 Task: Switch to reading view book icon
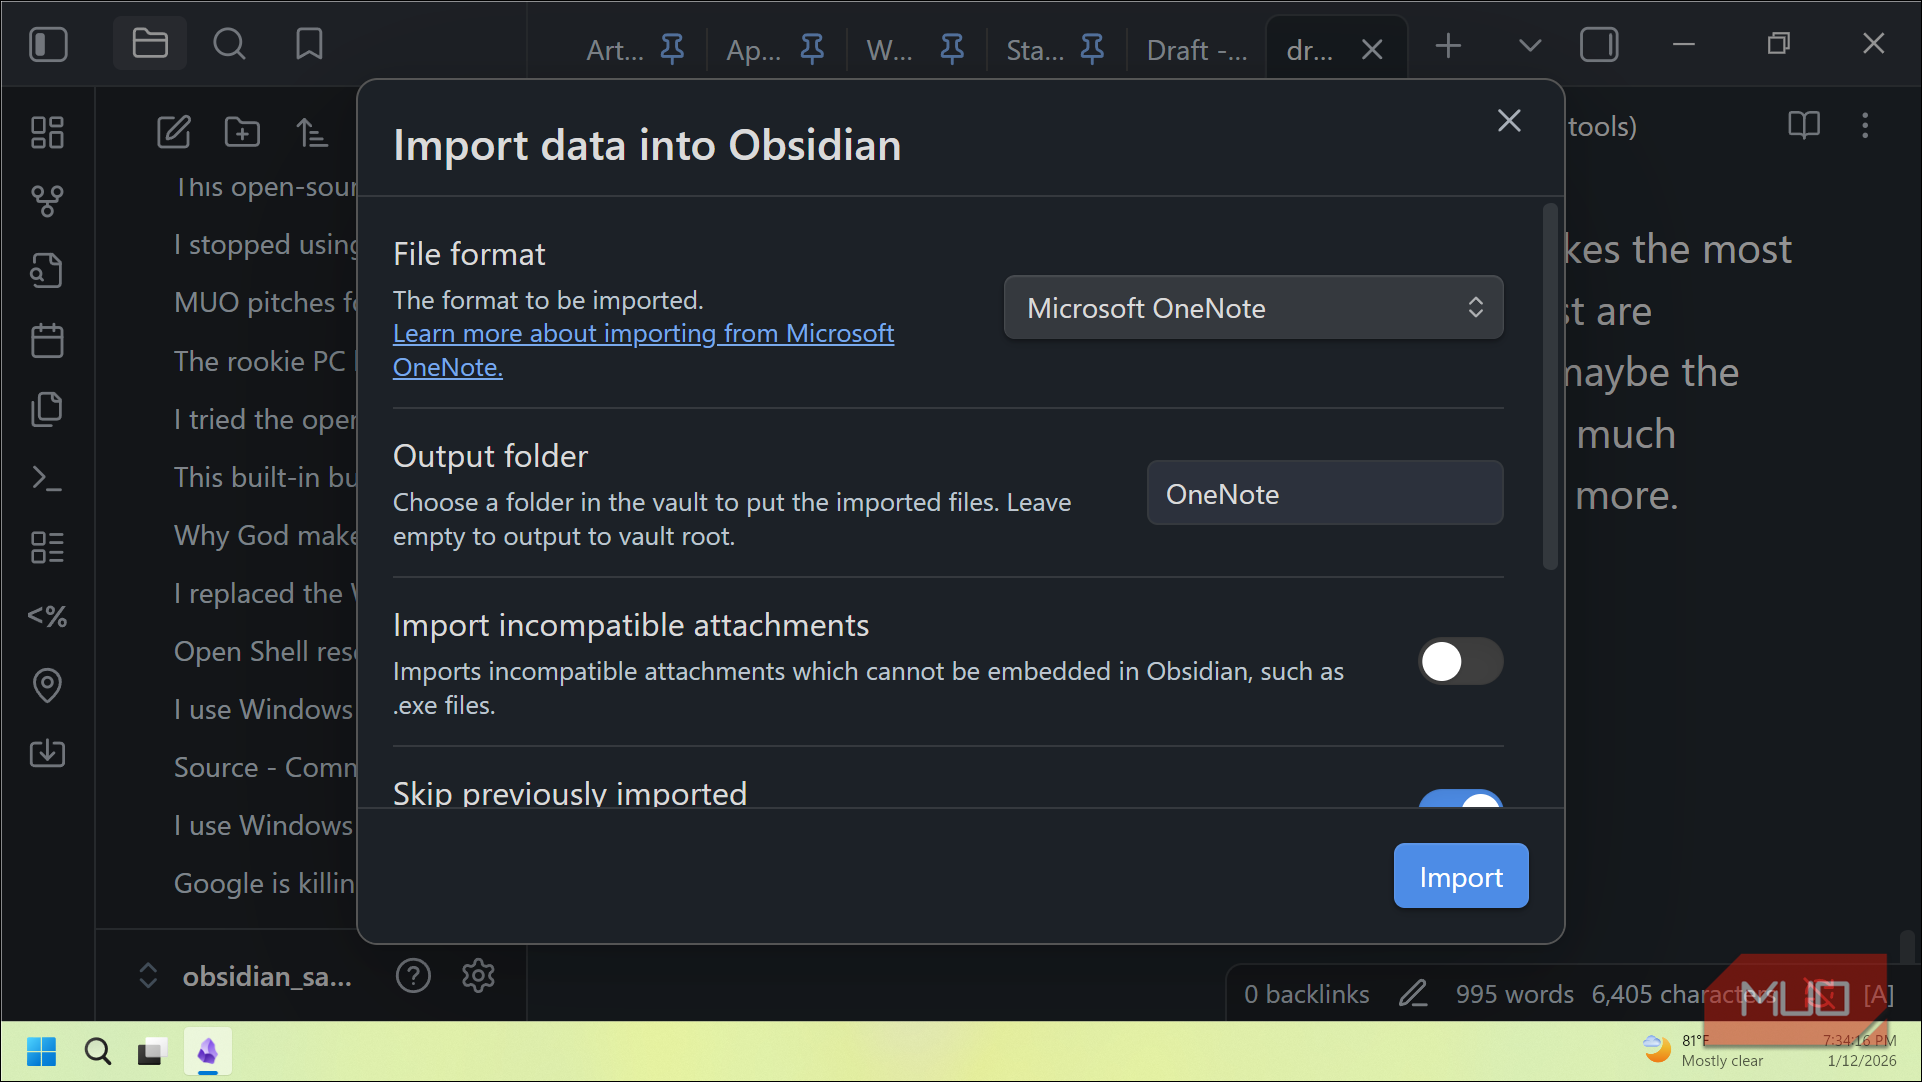tap(1803, 126)
